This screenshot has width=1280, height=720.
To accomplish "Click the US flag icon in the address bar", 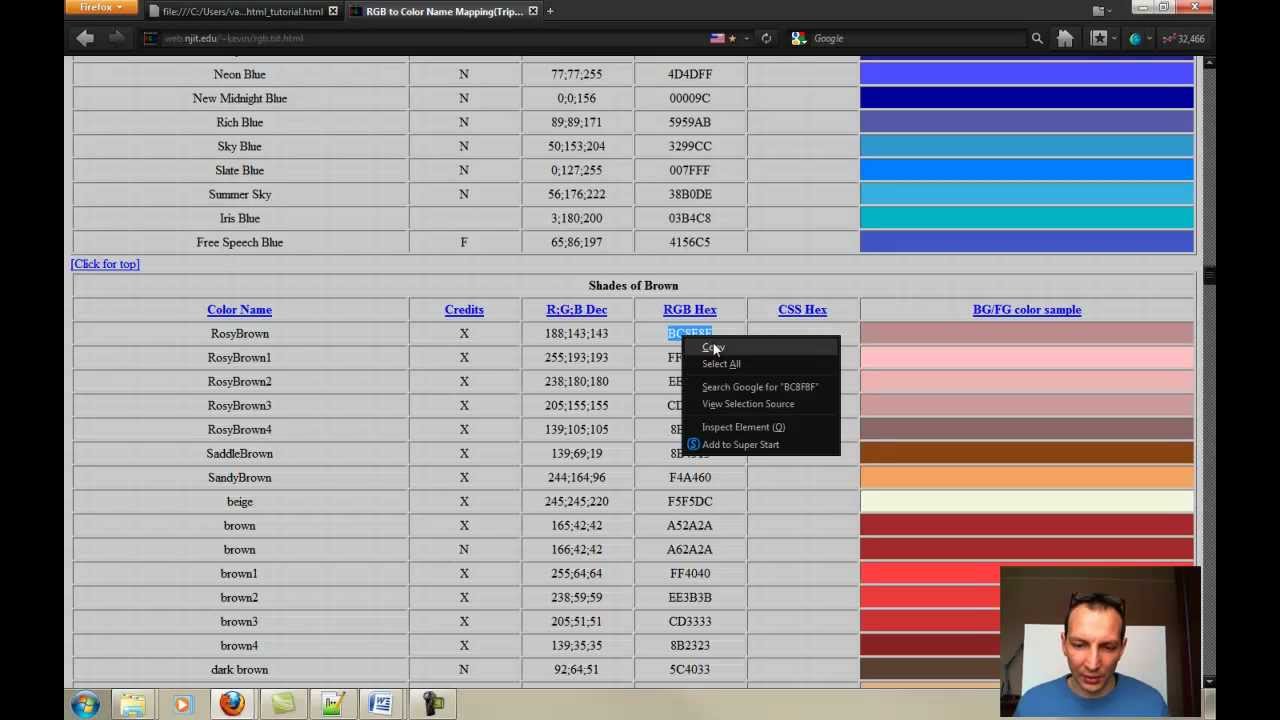I will pos(717,38).
